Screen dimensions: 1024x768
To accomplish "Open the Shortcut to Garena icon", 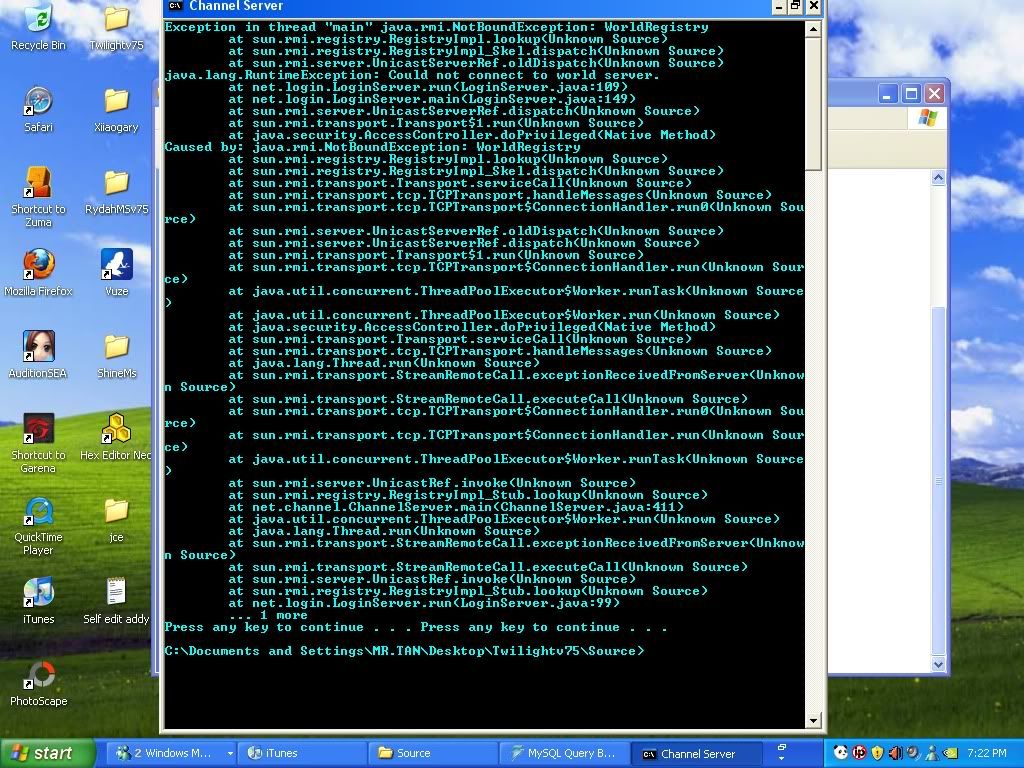I will pyautogui.click(x=38, y=430).
